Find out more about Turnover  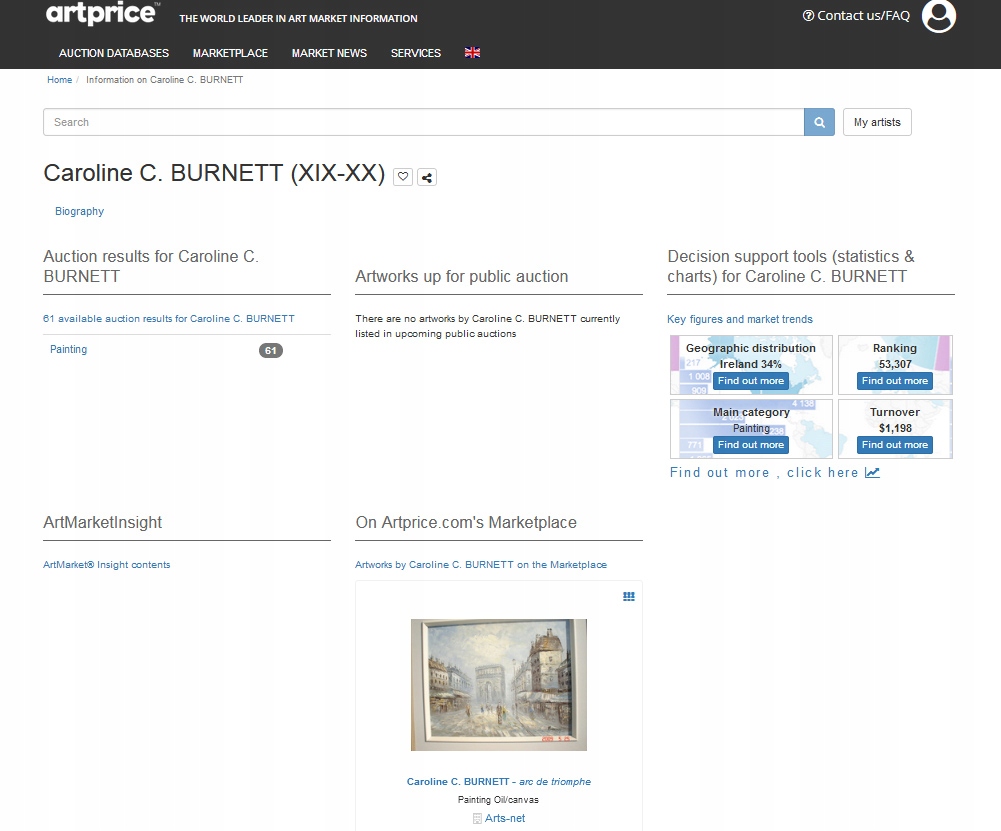(894, 445)
